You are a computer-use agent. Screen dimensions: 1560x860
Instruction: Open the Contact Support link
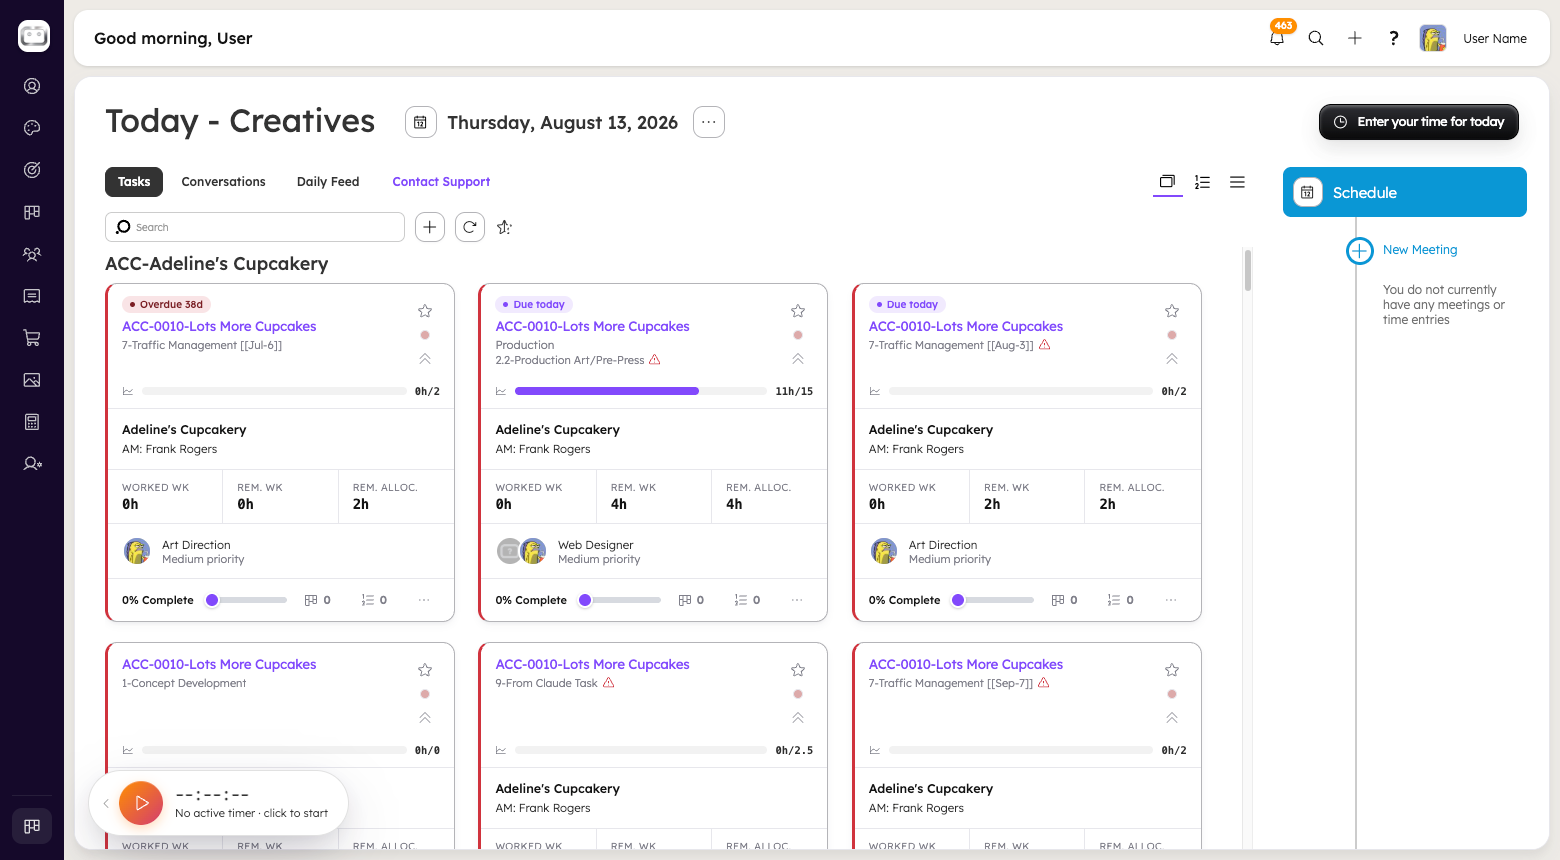coord(441,182)
